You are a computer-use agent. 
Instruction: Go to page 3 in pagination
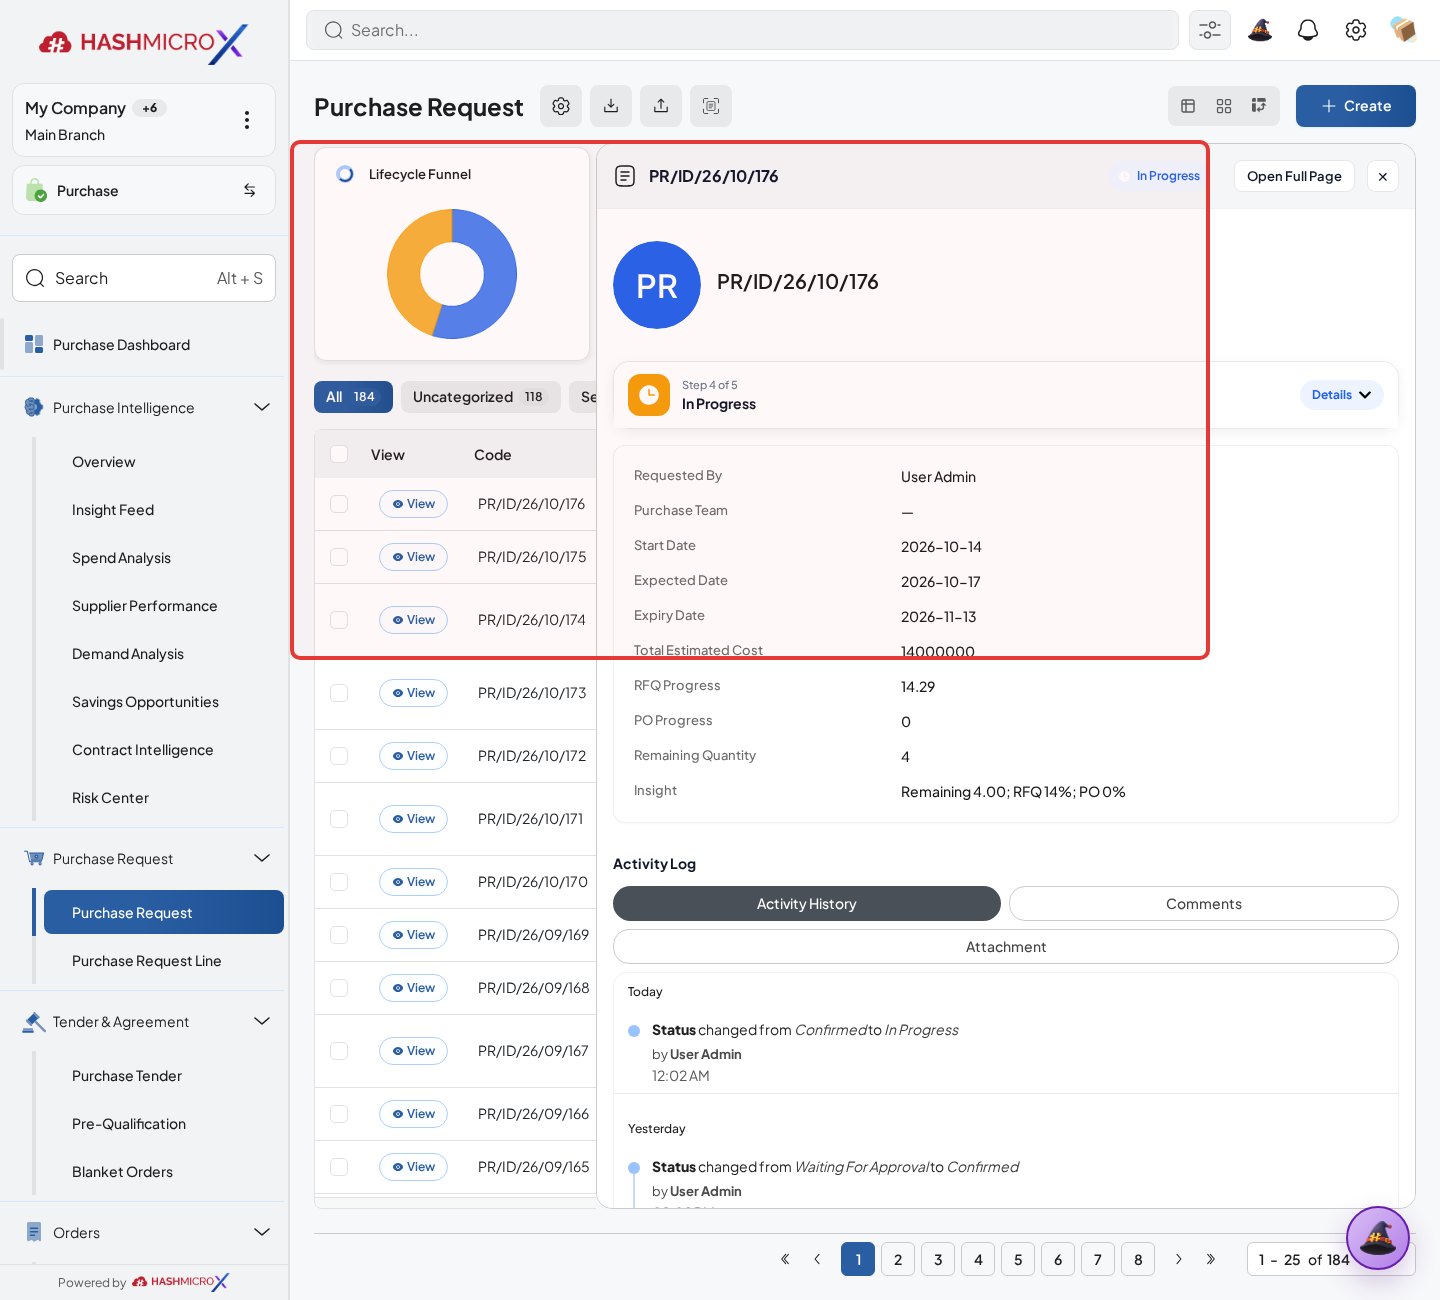coord(938,1259)
